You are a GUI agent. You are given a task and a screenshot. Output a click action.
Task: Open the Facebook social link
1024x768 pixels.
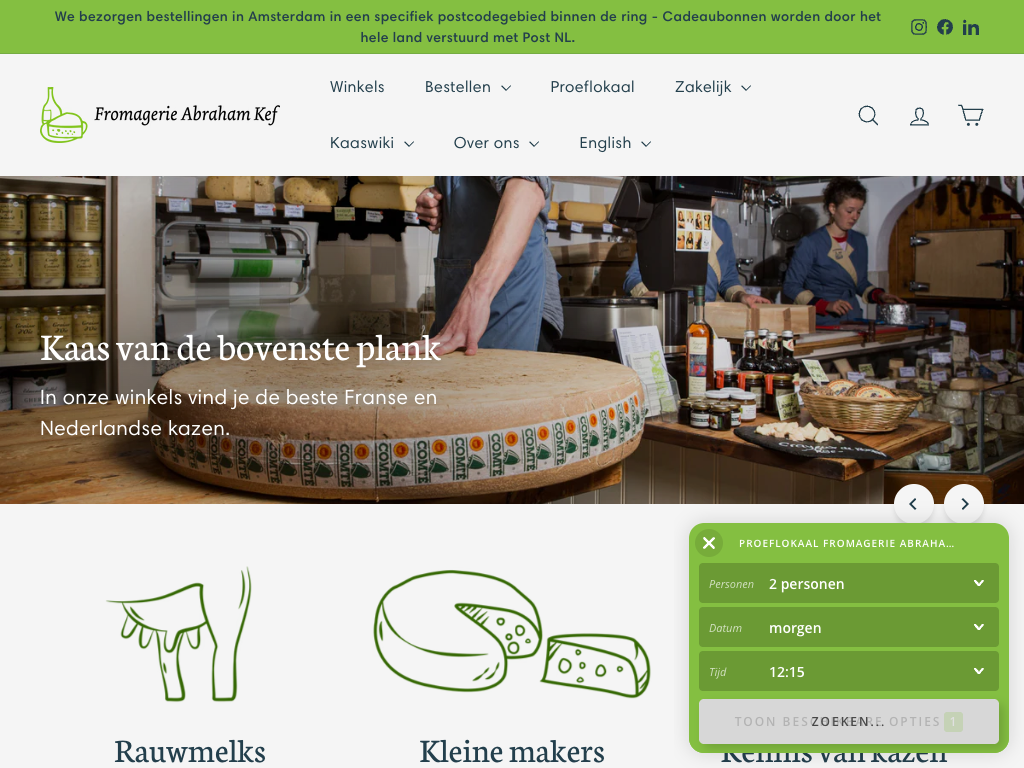944,27
